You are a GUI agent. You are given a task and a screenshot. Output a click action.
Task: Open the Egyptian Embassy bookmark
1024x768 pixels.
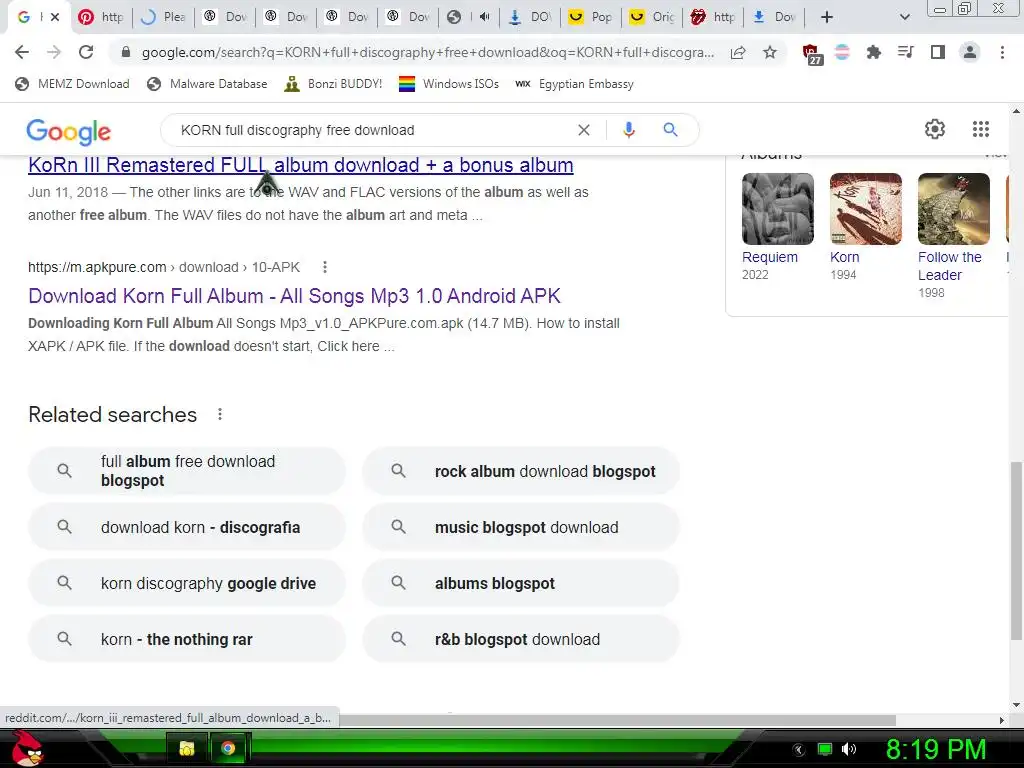575,84
